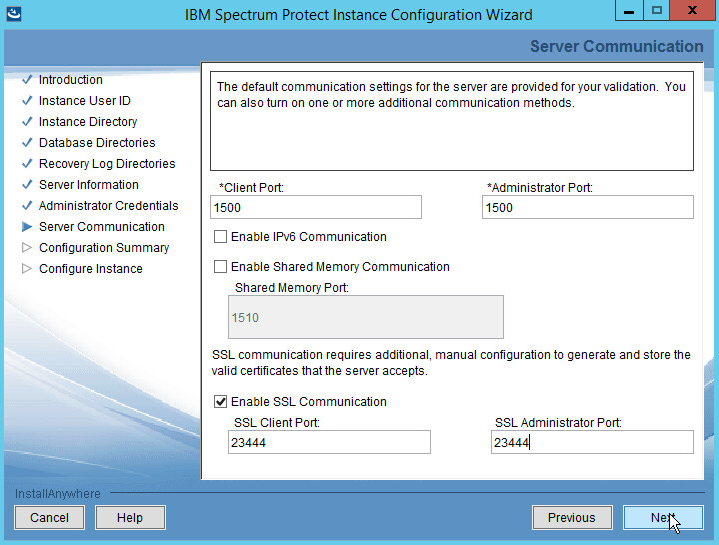Click the triangle icon beside Configuration Summary
The height and width of the screenshot is (545, 719).
[27, 248]
